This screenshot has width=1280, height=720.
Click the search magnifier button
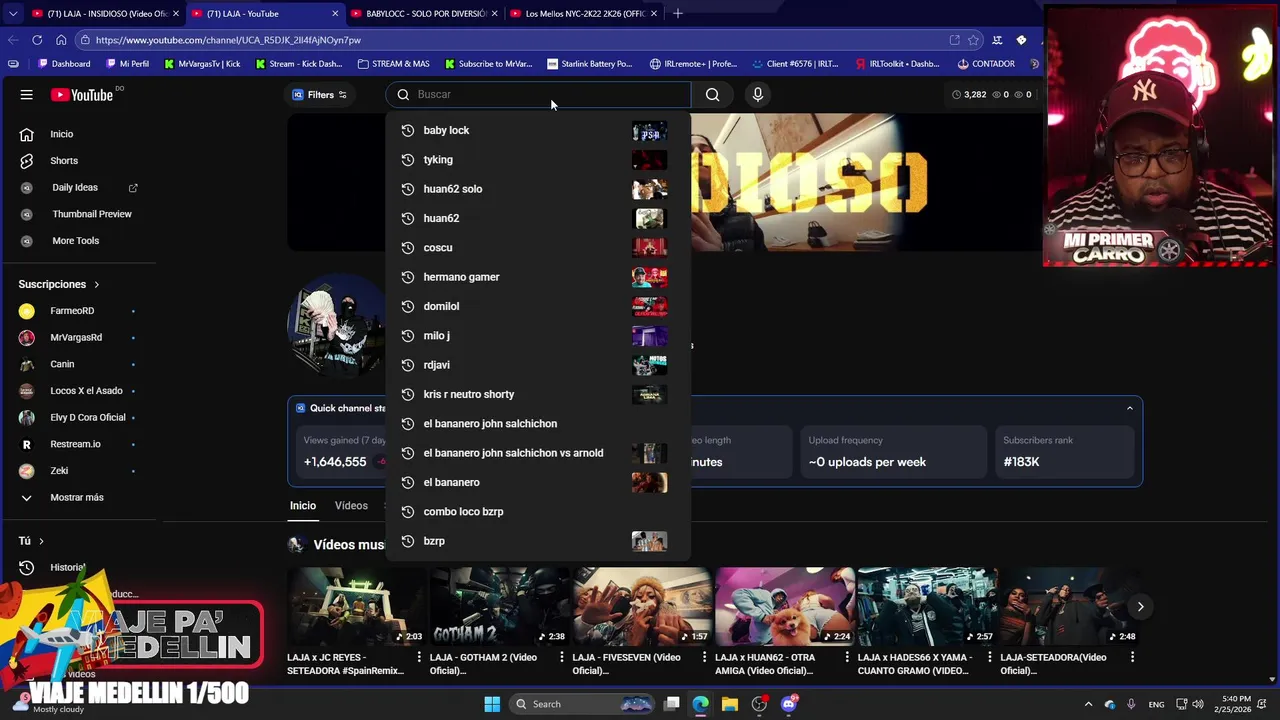(x=712, y=94)
